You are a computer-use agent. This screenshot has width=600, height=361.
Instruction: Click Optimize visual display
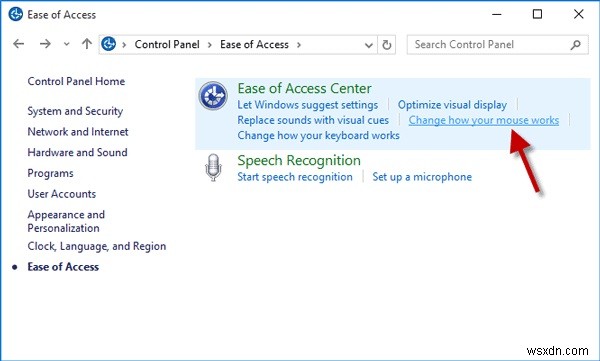tap(452, 105)
